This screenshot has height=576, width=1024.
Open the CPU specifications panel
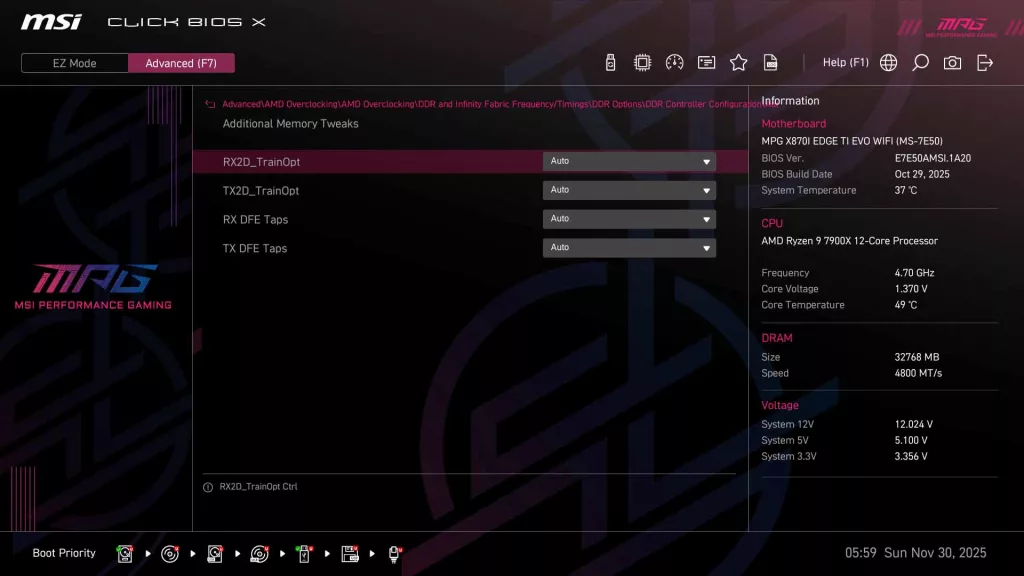click(x=643, y=61)
